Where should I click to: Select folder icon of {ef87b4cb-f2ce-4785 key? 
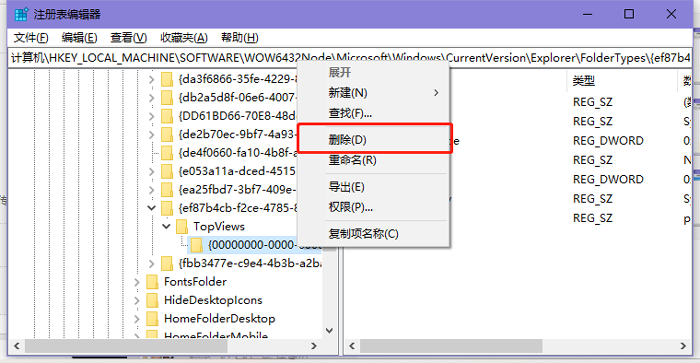(x=167, y=208)
